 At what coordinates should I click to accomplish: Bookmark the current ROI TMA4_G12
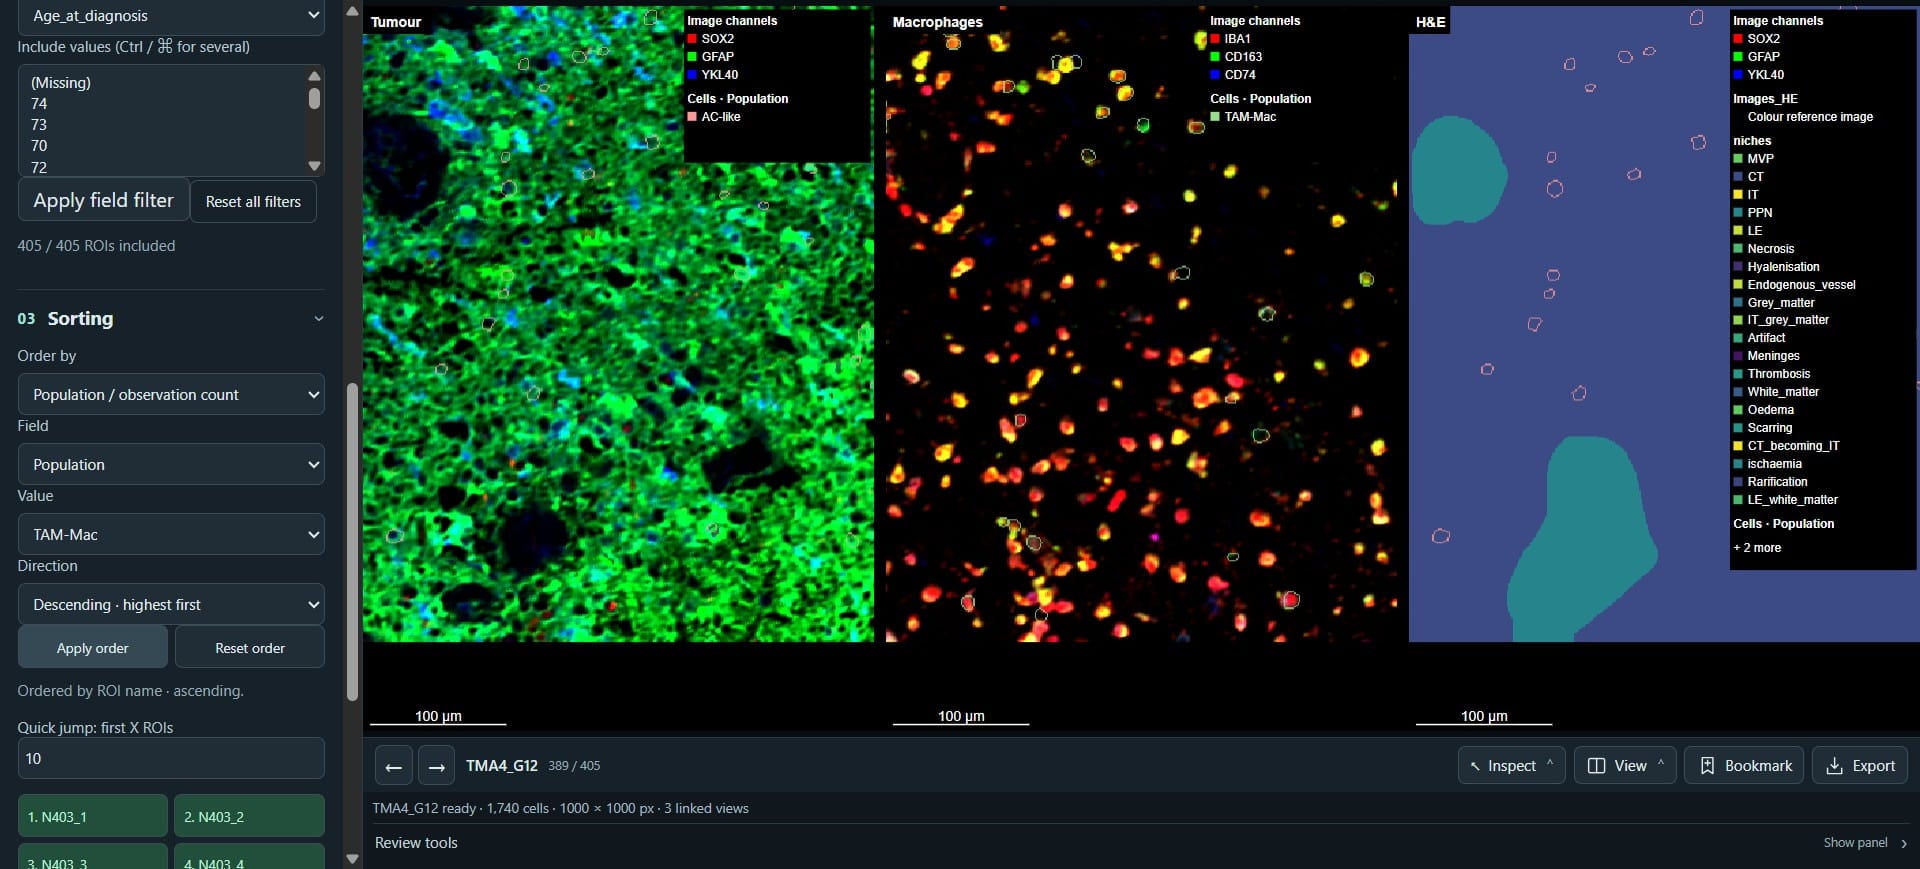coord(1744,765)
